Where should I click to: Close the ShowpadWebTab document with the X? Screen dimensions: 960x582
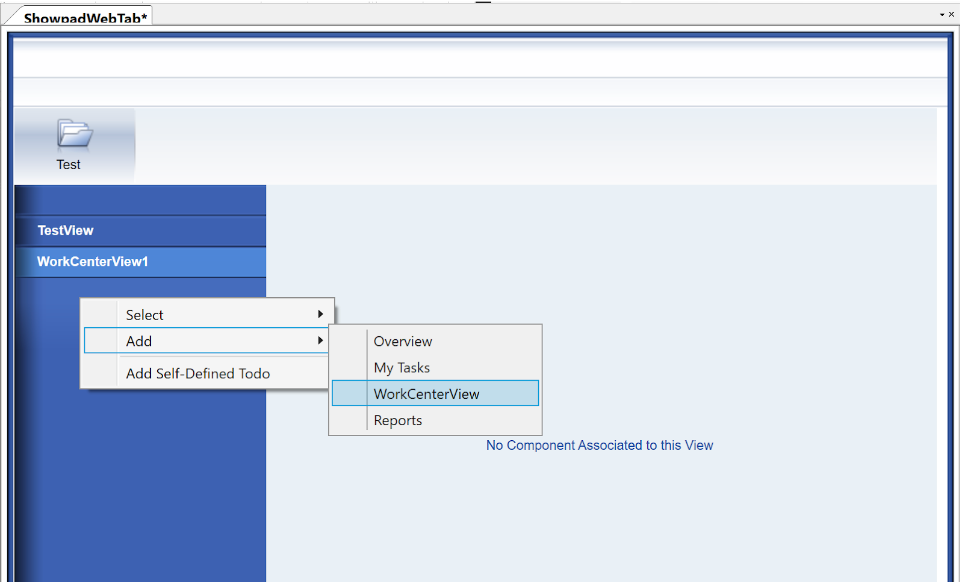[x=951, y=14]
